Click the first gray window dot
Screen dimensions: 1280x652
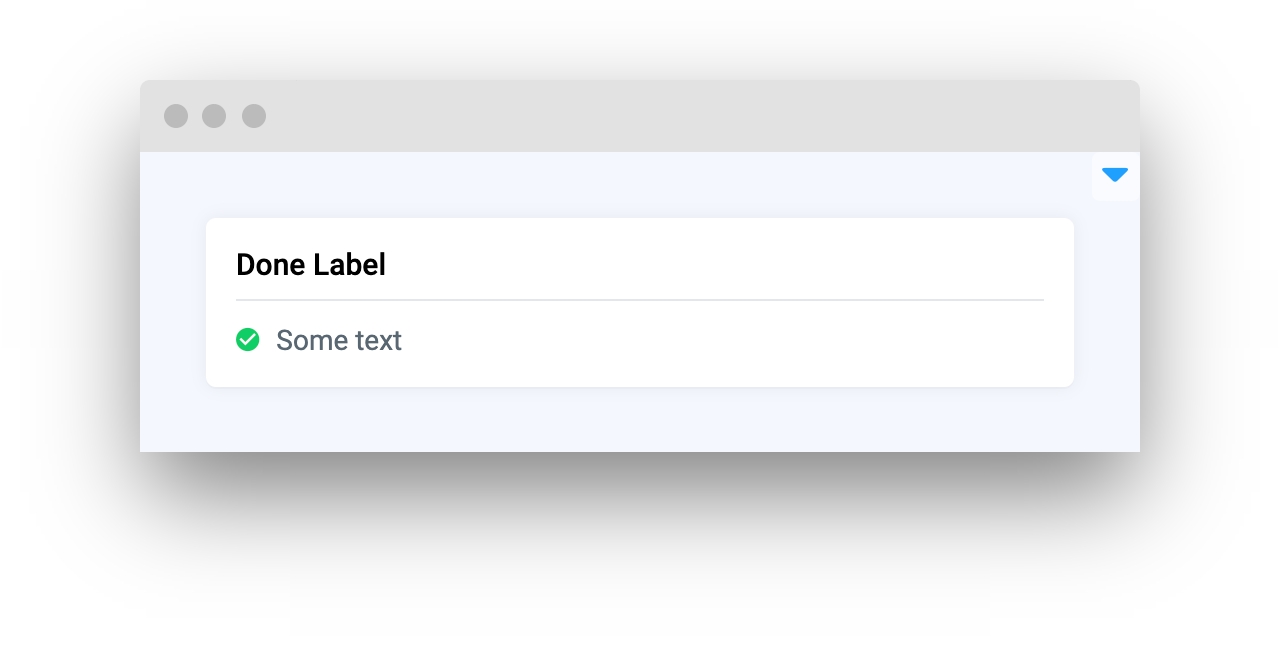click(176, 116)
